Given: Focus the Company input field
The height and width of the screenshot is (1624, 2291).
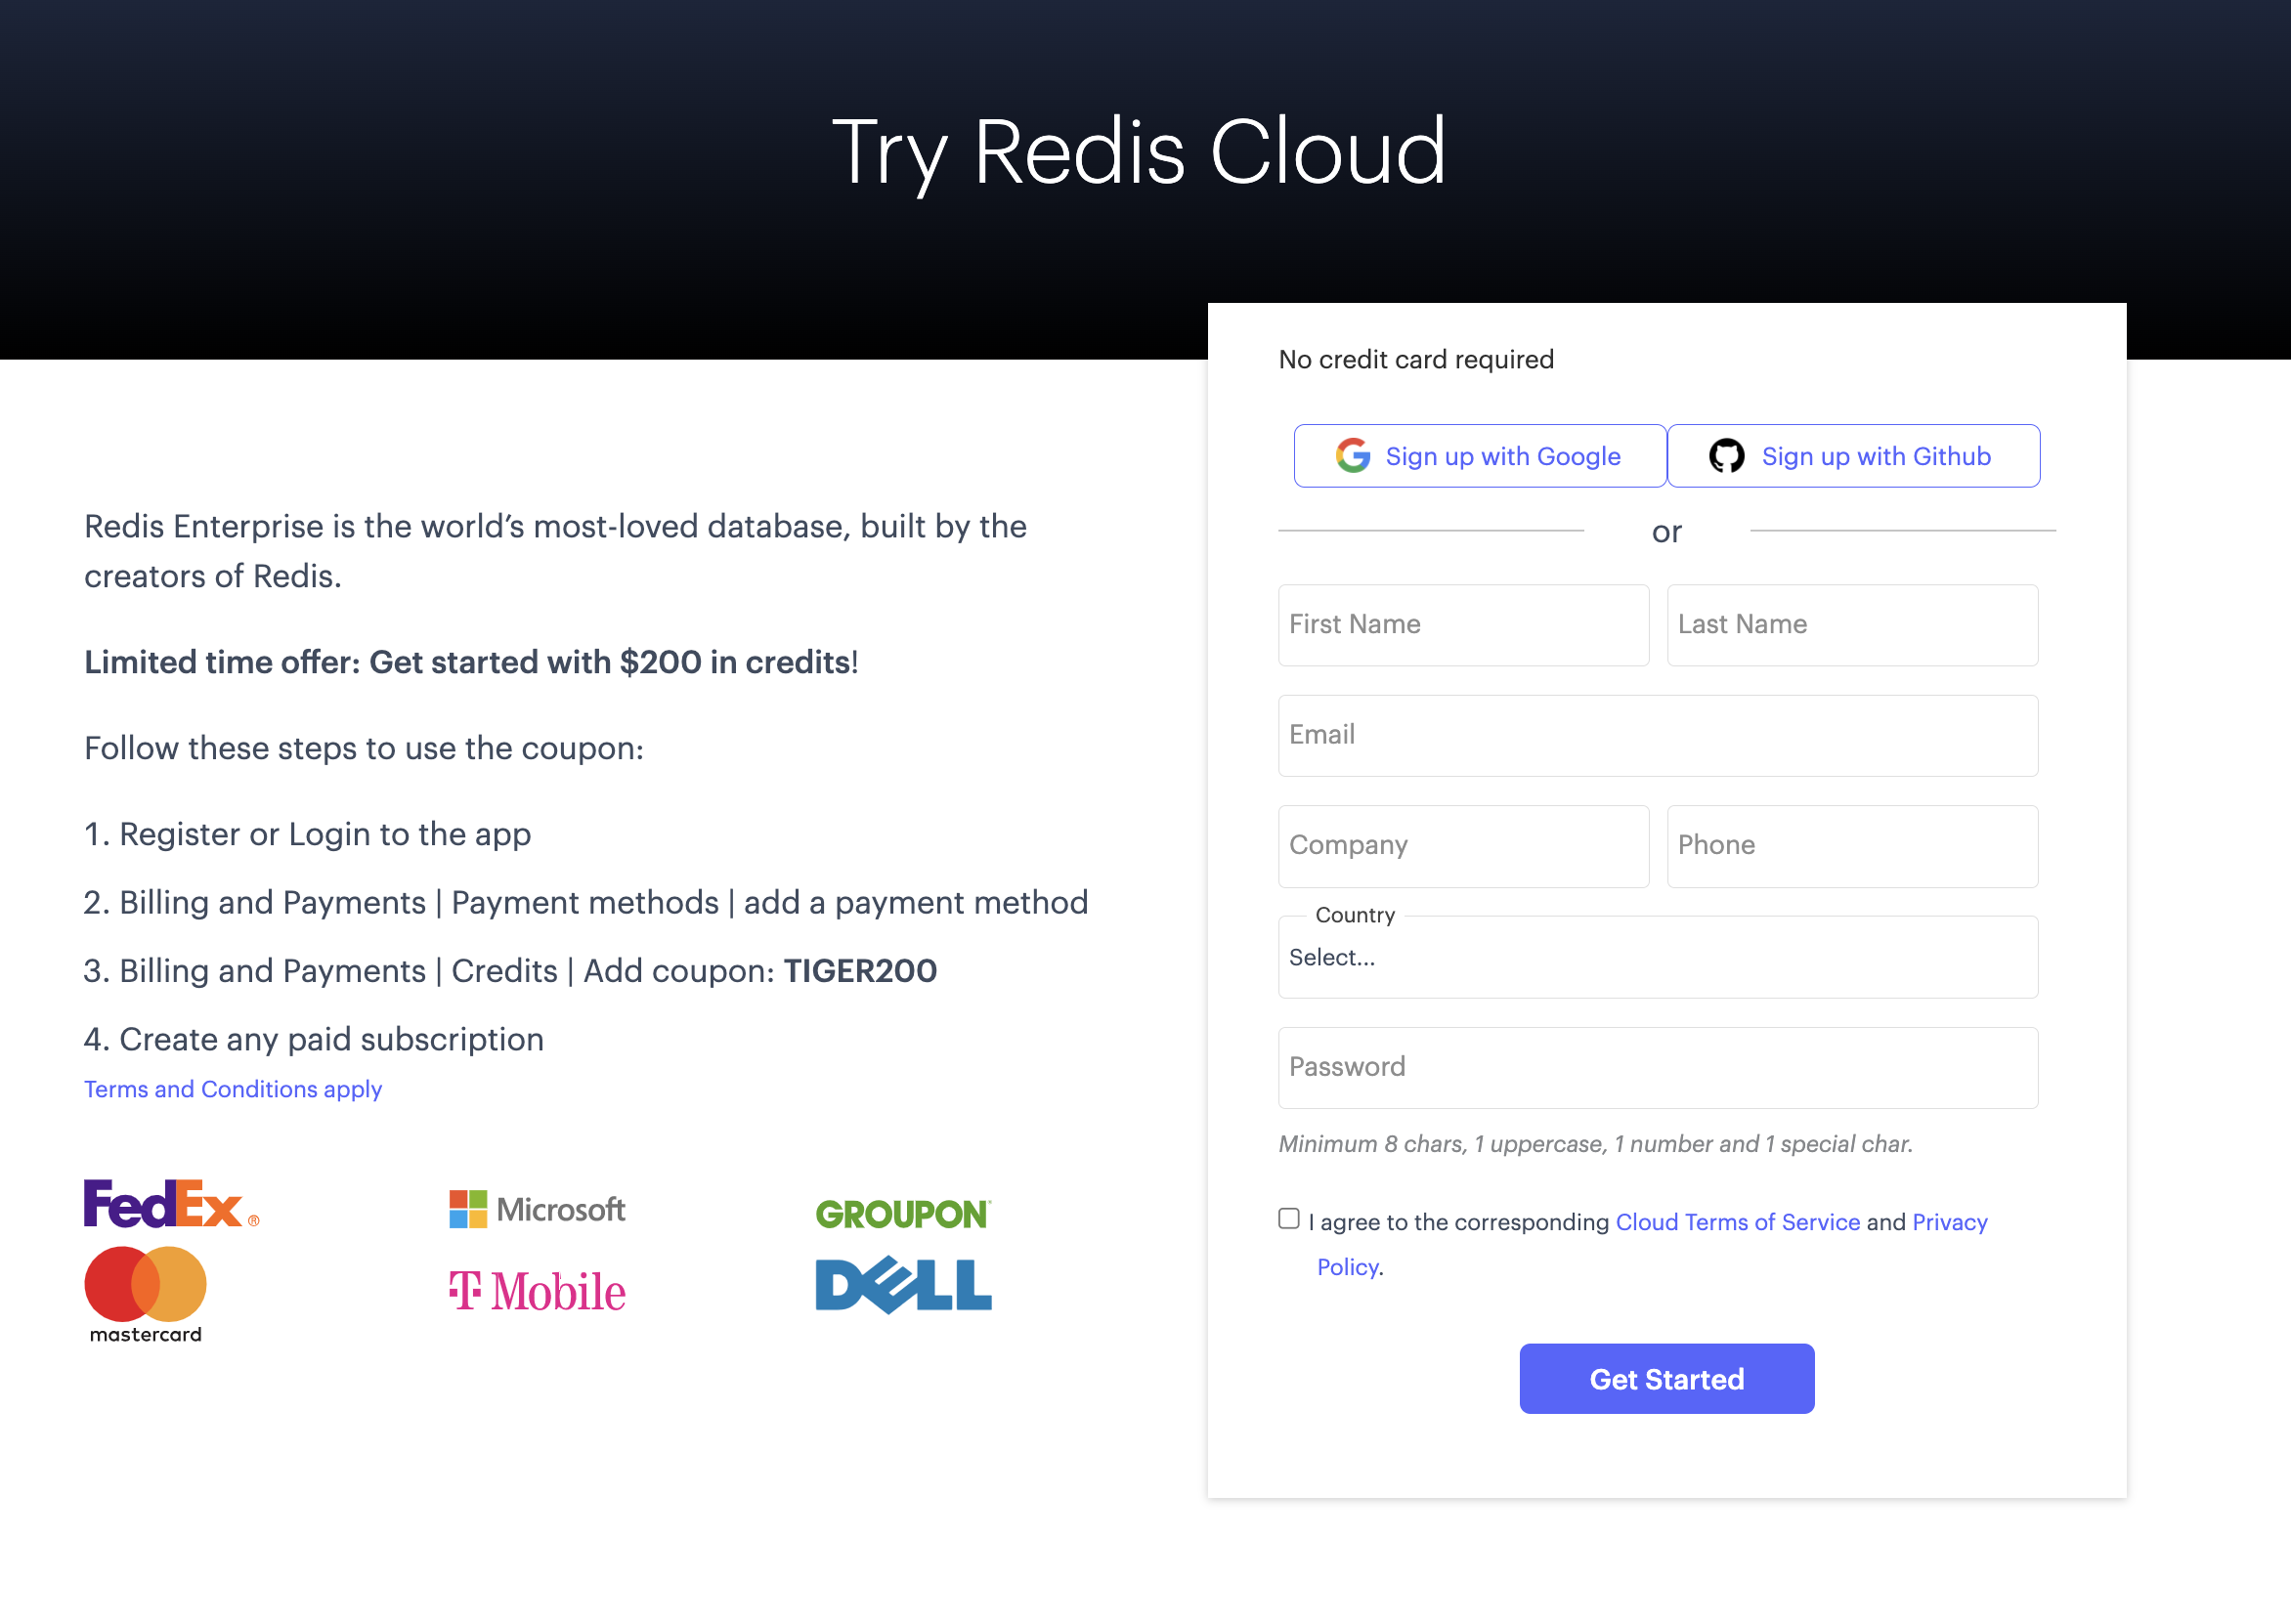Looking at the screenshot, I should pos(1464,846).
